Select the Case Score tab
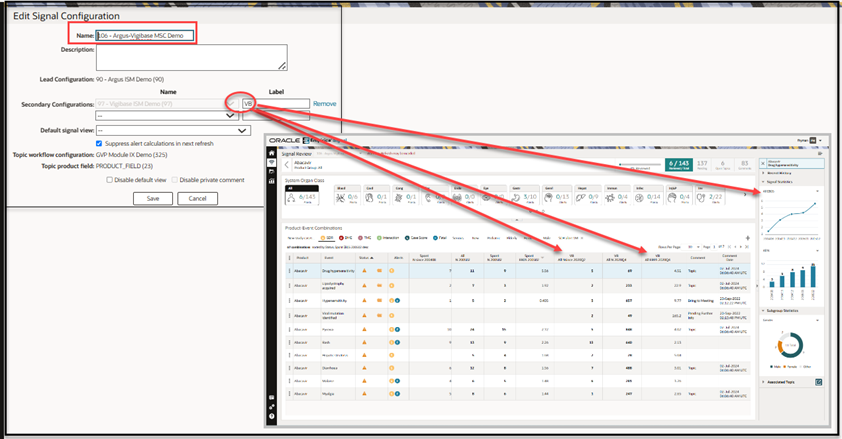The height and width of the screenshot is (439, 842). [416, 238]
